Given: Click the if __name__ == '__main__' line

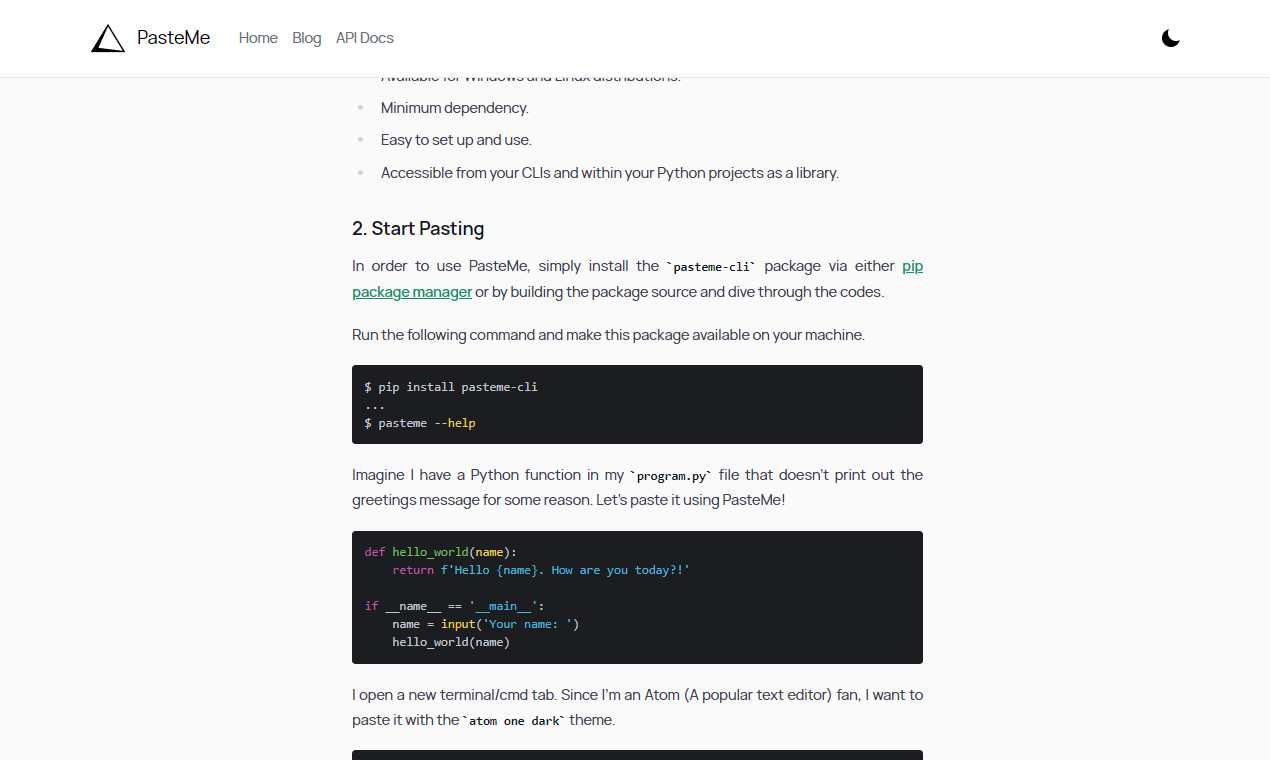Looking at the screenshot, I should [x=455, y=606].
